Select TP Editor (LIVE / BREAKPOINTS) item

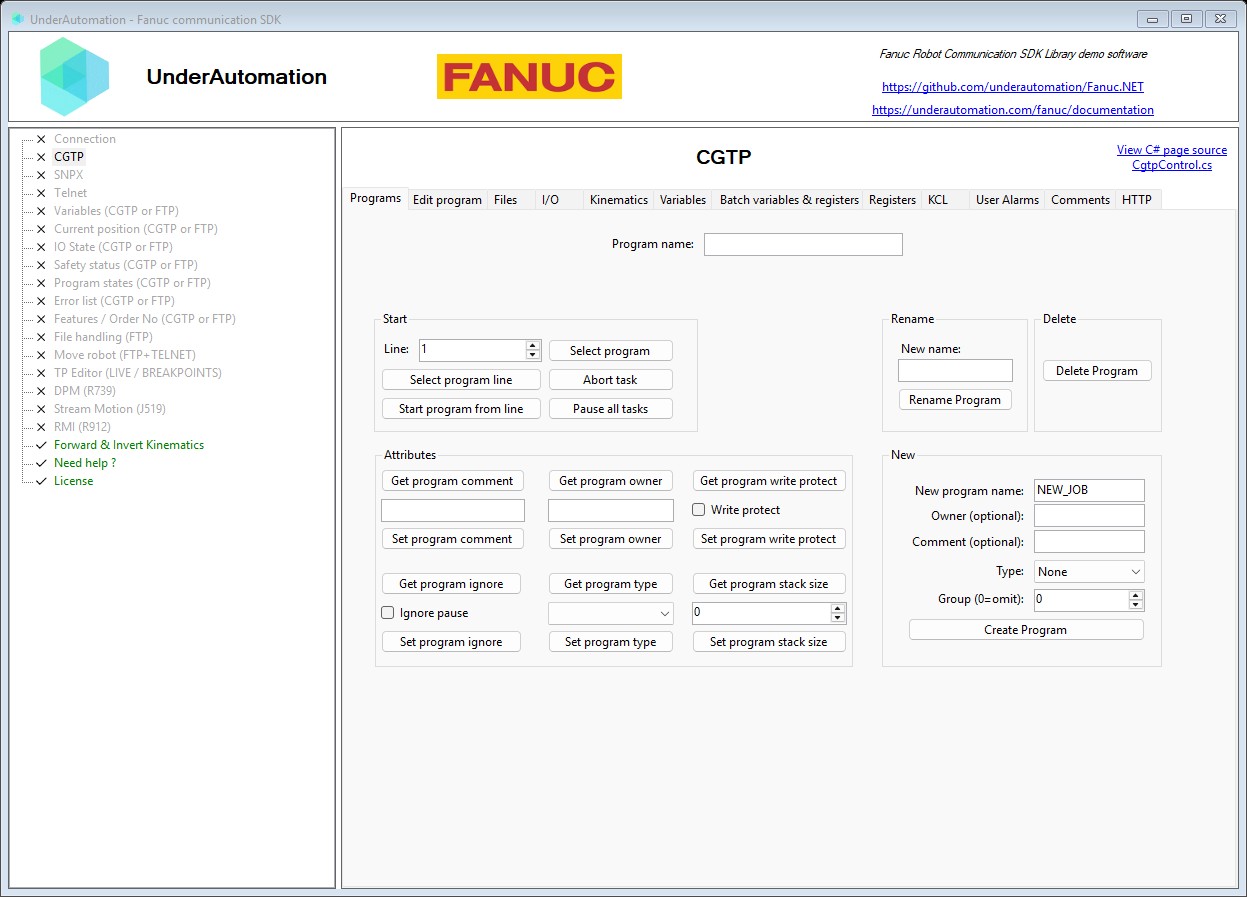point(138,373)
